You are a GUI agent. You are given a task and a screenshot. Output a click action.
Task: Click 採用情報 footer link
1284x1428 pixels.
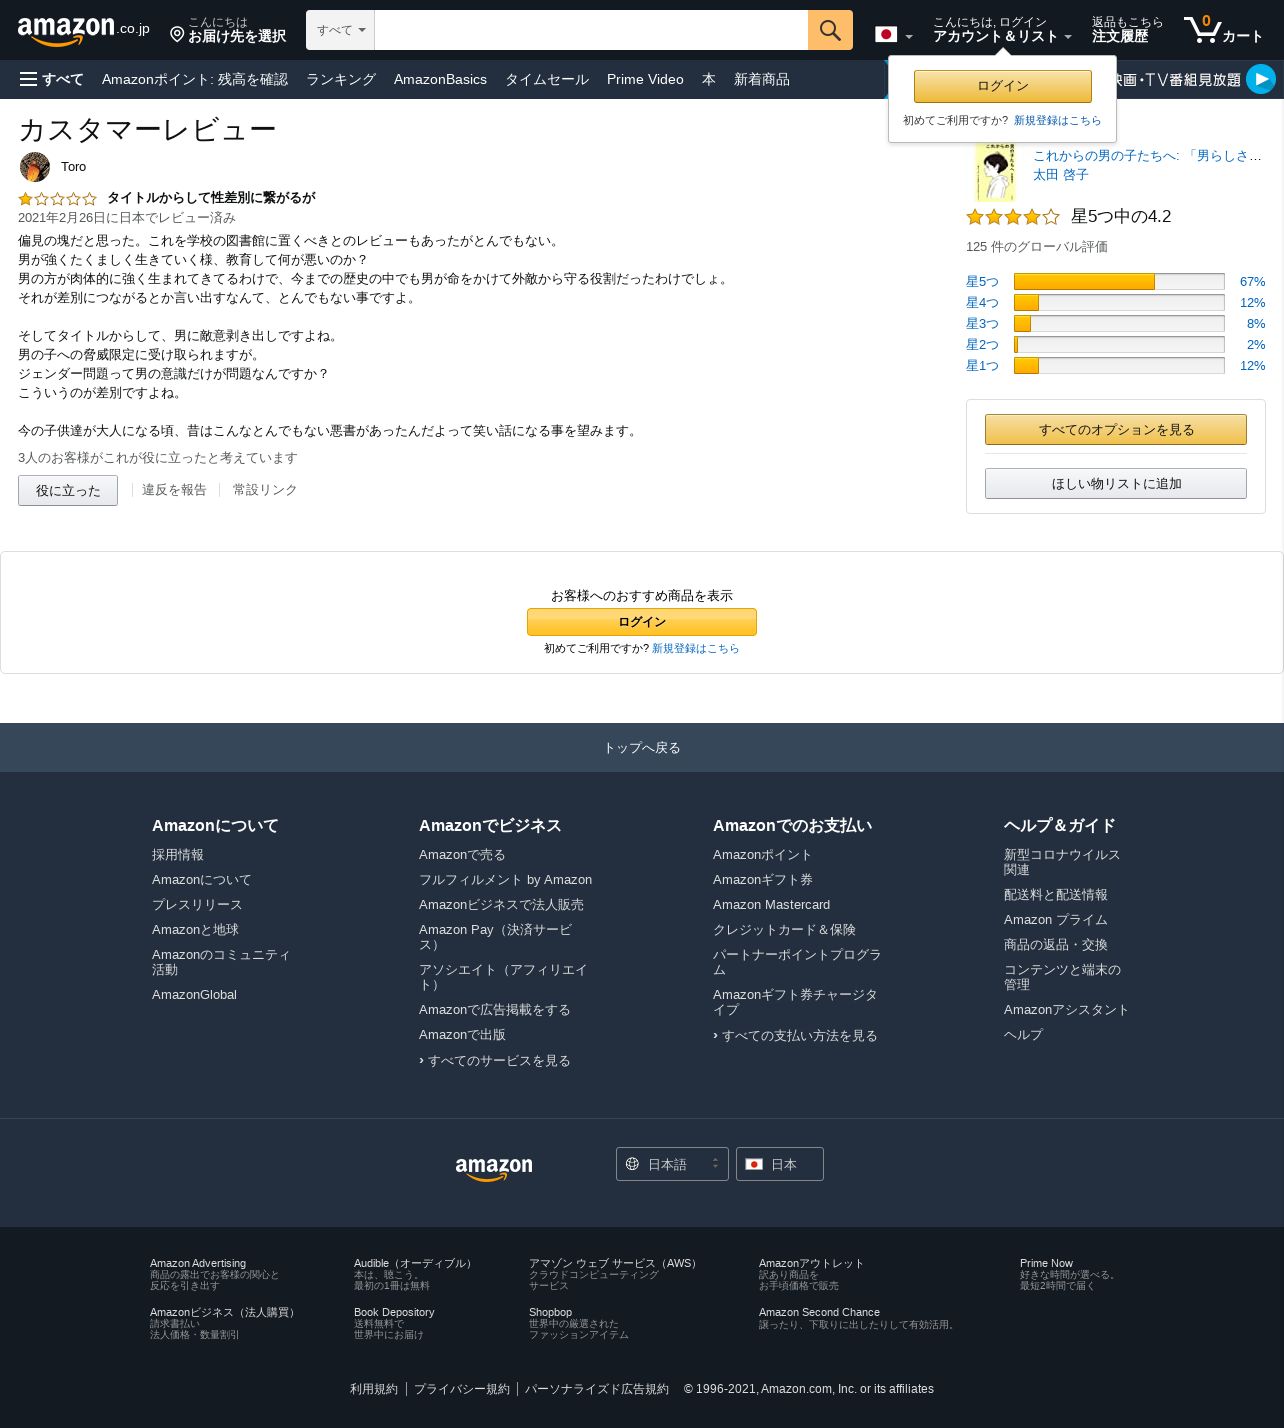point(178,855)
